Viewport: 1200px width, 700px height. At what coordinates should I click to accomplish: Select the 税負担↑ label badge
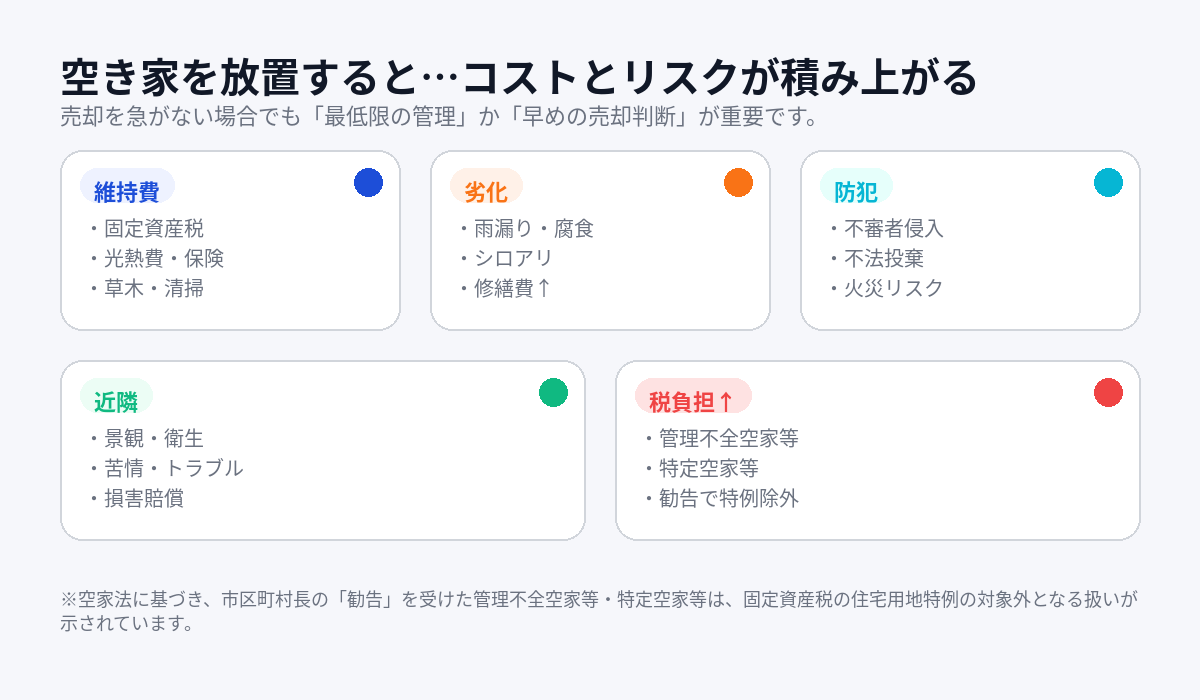click(x=692, y=401)
